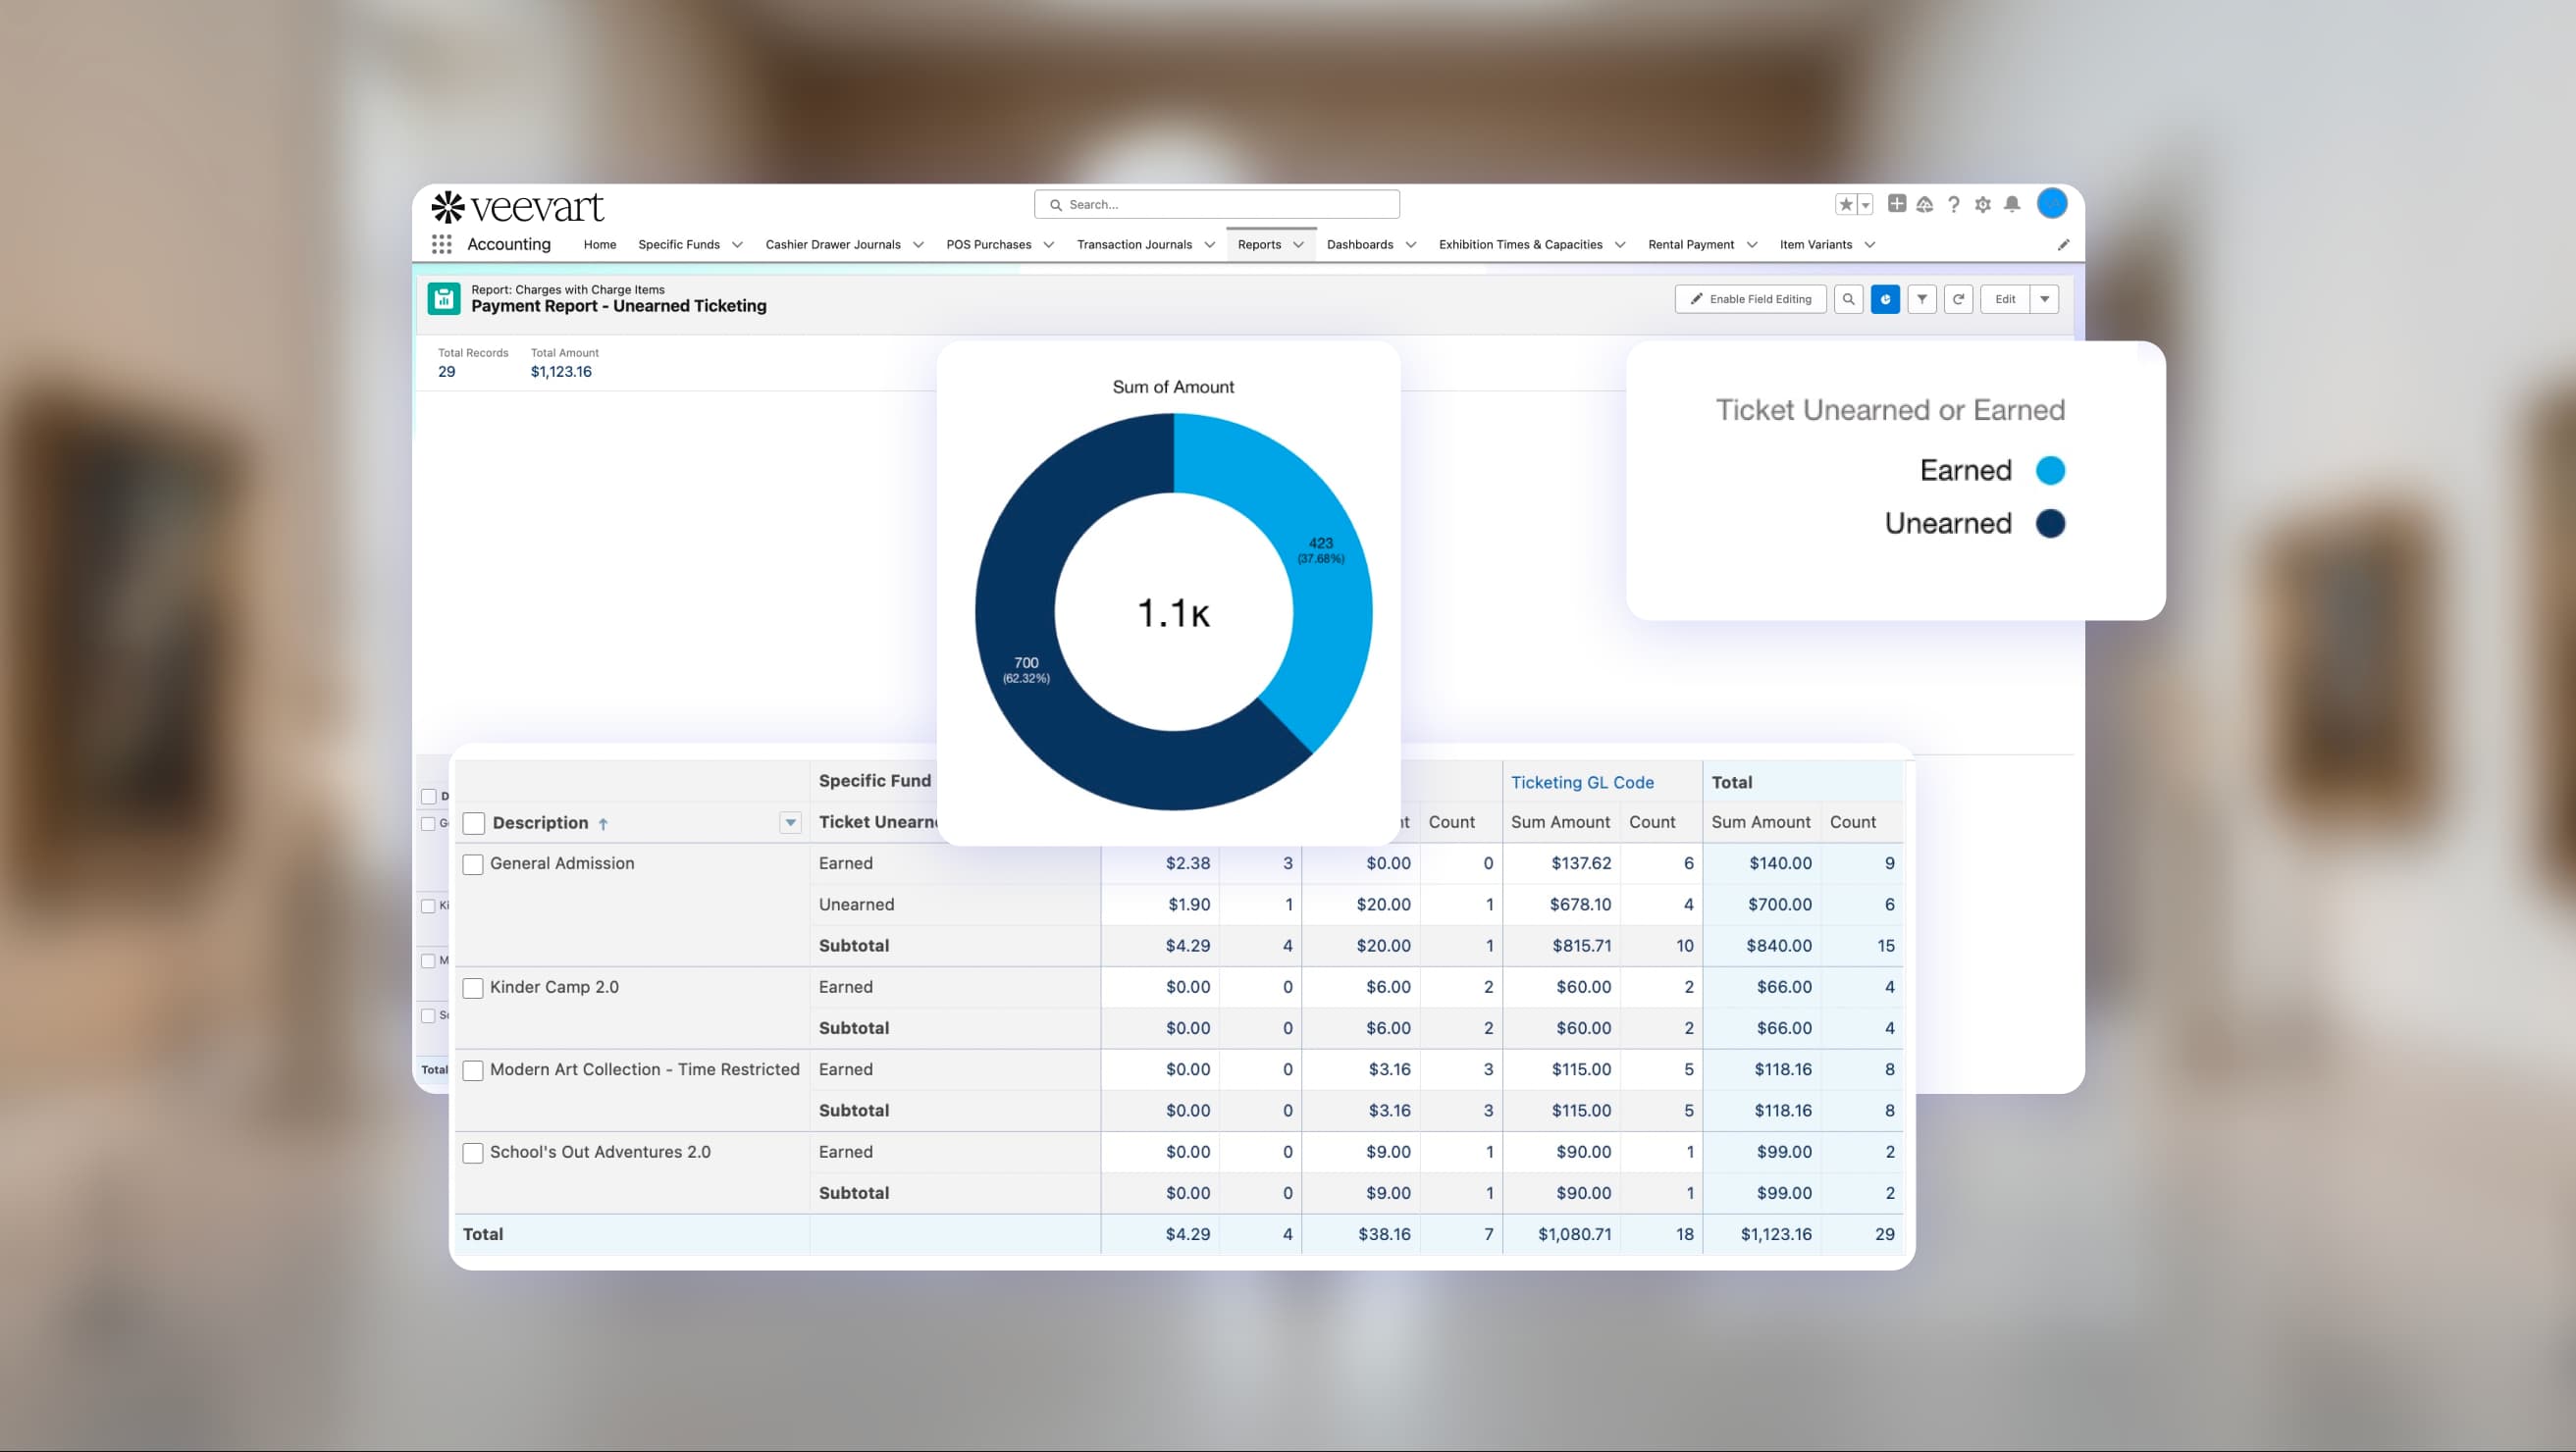This screenshot has width=2576, height=1452.
Task: Open the Ticketing GL Code link
Action: 1582,782
